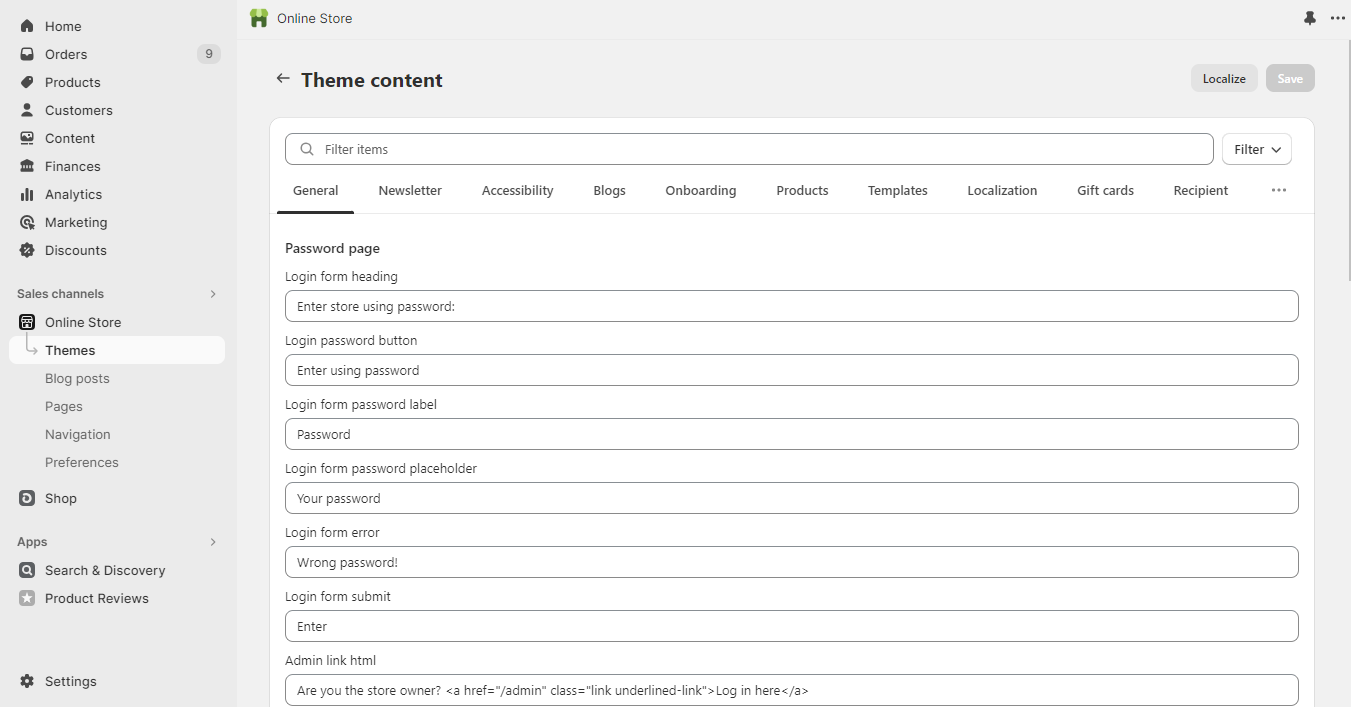Click the Localize button
Screen dimensions: 1351x707
[x=1223, y=78]
